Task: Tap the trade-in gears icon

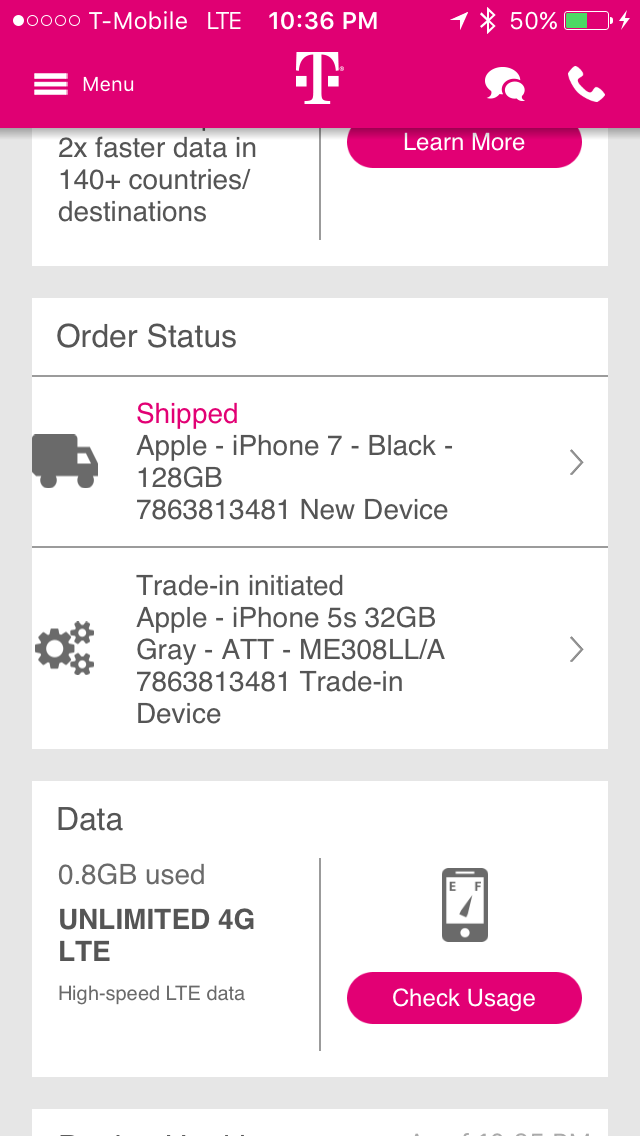Action: [65, 648]
